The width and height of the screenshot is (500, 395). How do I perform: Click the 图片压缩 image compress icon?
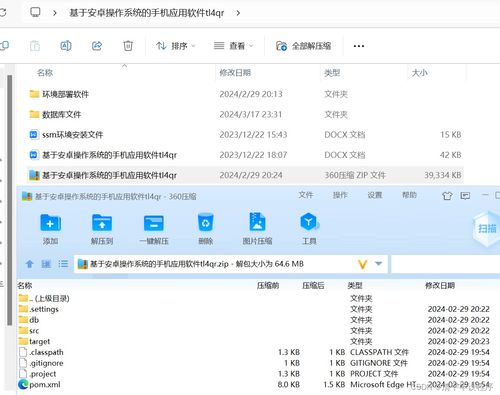click(x=257, y=229)
